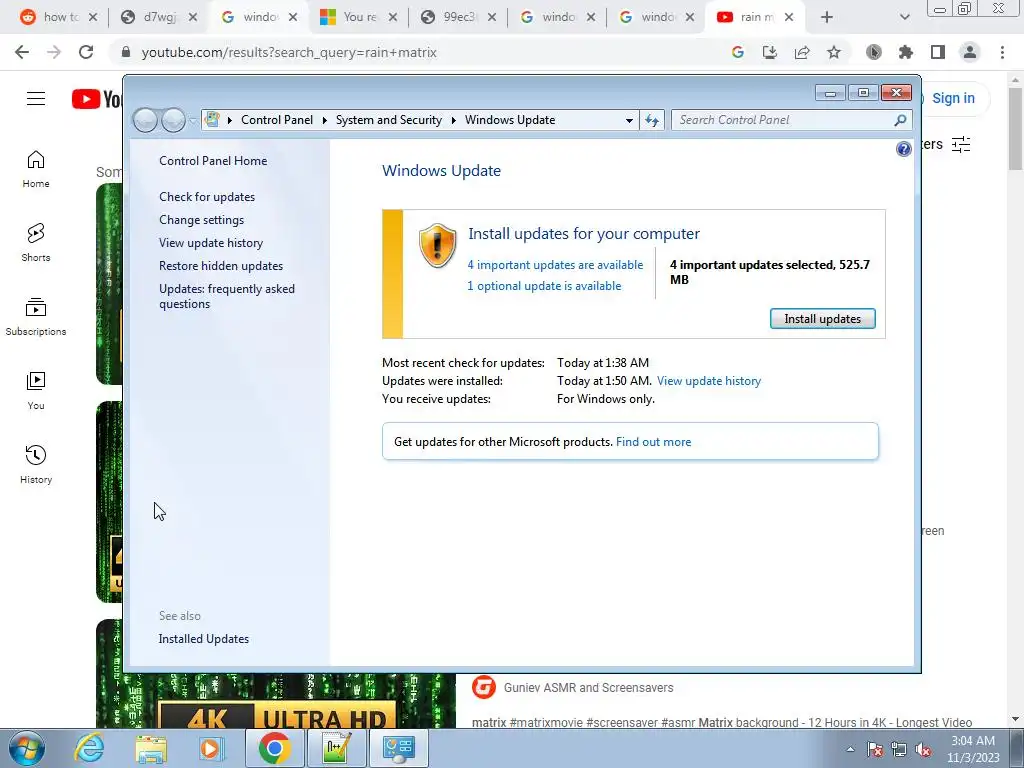This screenshot has width=1024, height=768.
Task: Click the search magnifier in Control Panel
Action: pos(900,120)
